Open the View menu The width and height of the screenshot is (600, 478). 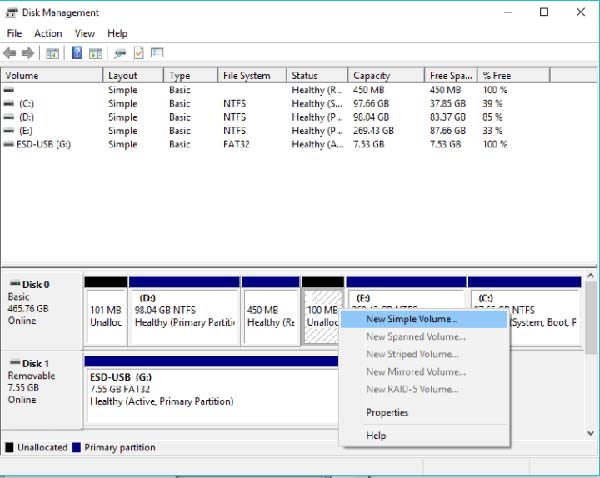pos(85,33)
